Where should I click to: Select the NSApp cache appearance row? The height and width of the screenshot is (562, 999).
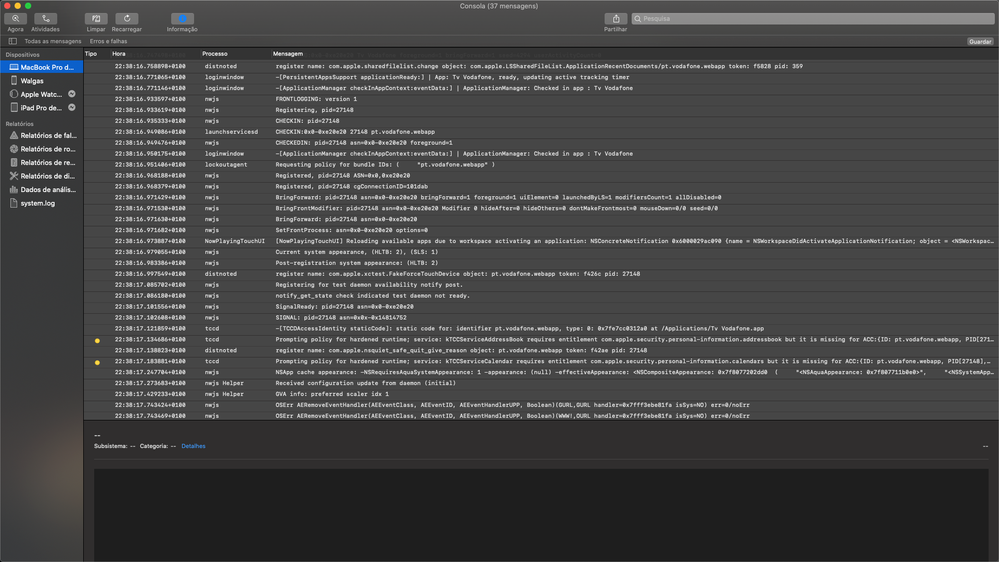point(541,372)
